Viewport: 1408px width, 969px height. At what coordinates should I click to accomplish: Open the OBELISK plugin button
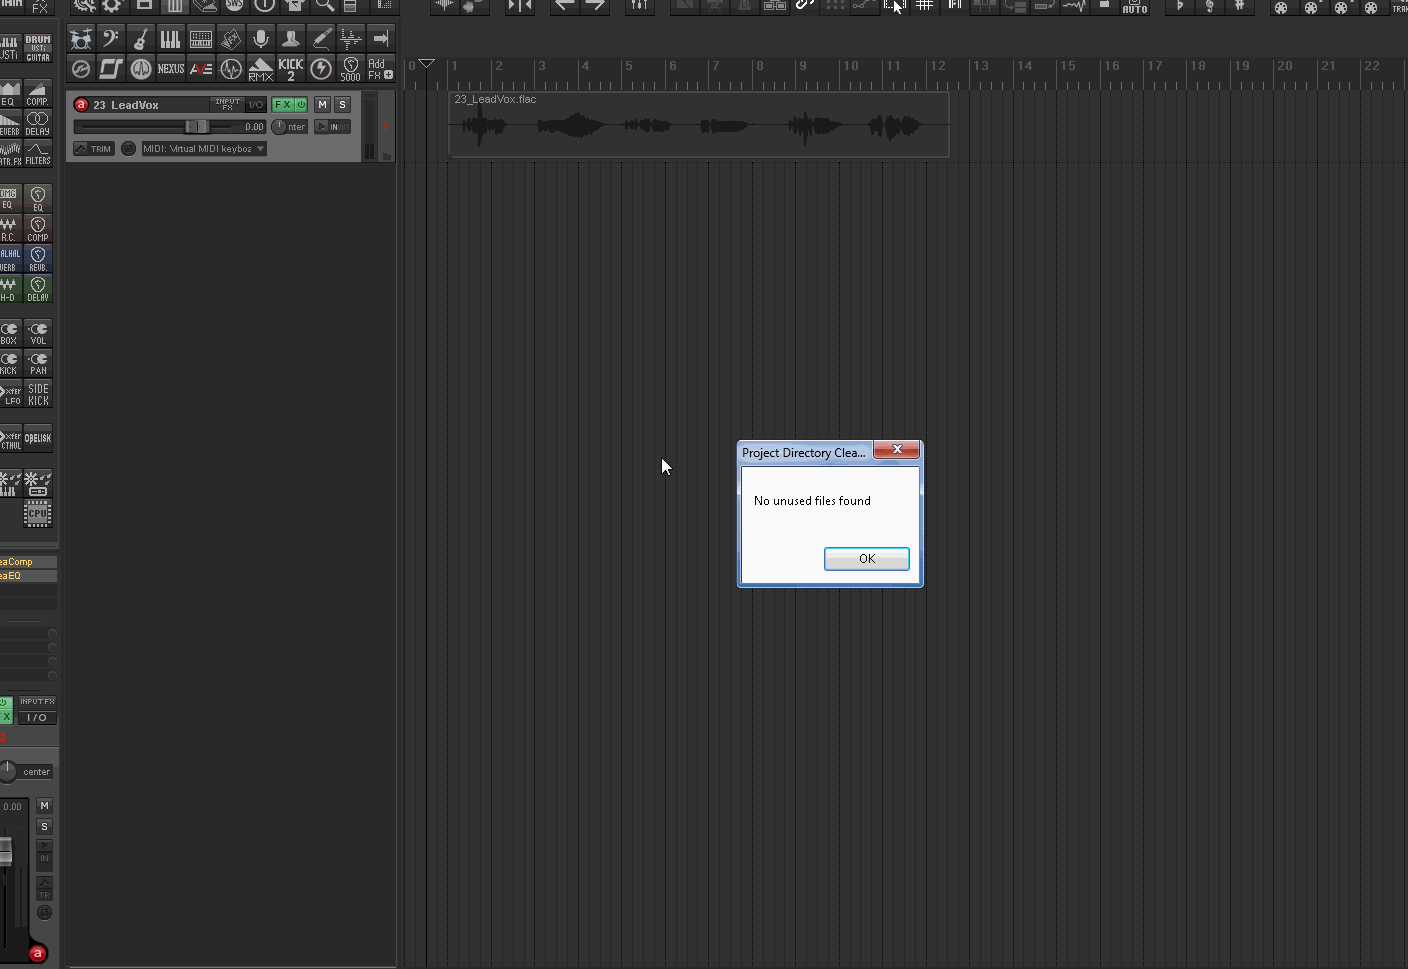pos(38,438)
